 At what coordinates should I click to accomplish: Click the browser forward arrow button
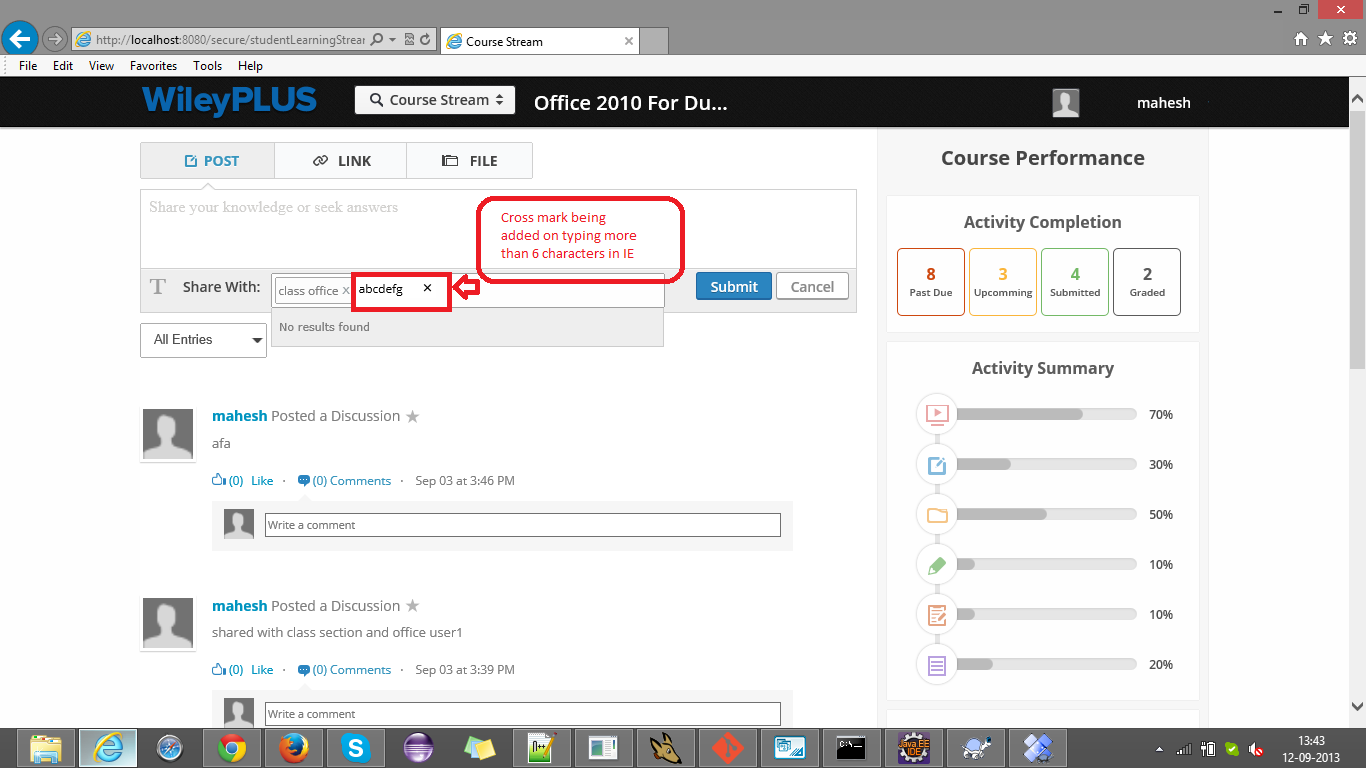tap(55, 40)
